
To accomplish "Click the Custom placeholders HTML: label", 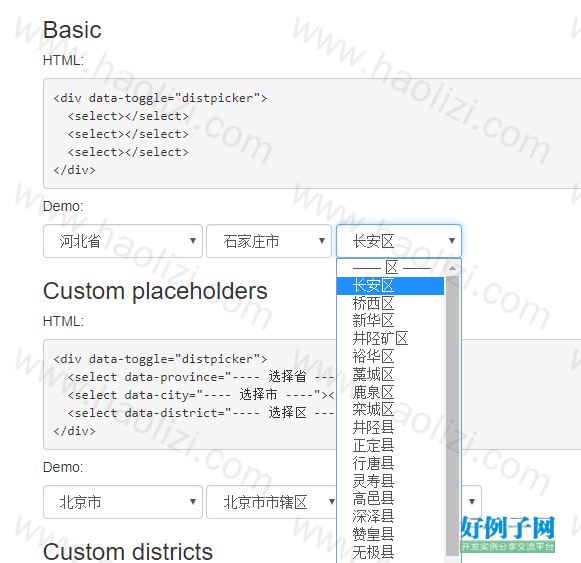I will pyautogui.click(x=63, y=321).
